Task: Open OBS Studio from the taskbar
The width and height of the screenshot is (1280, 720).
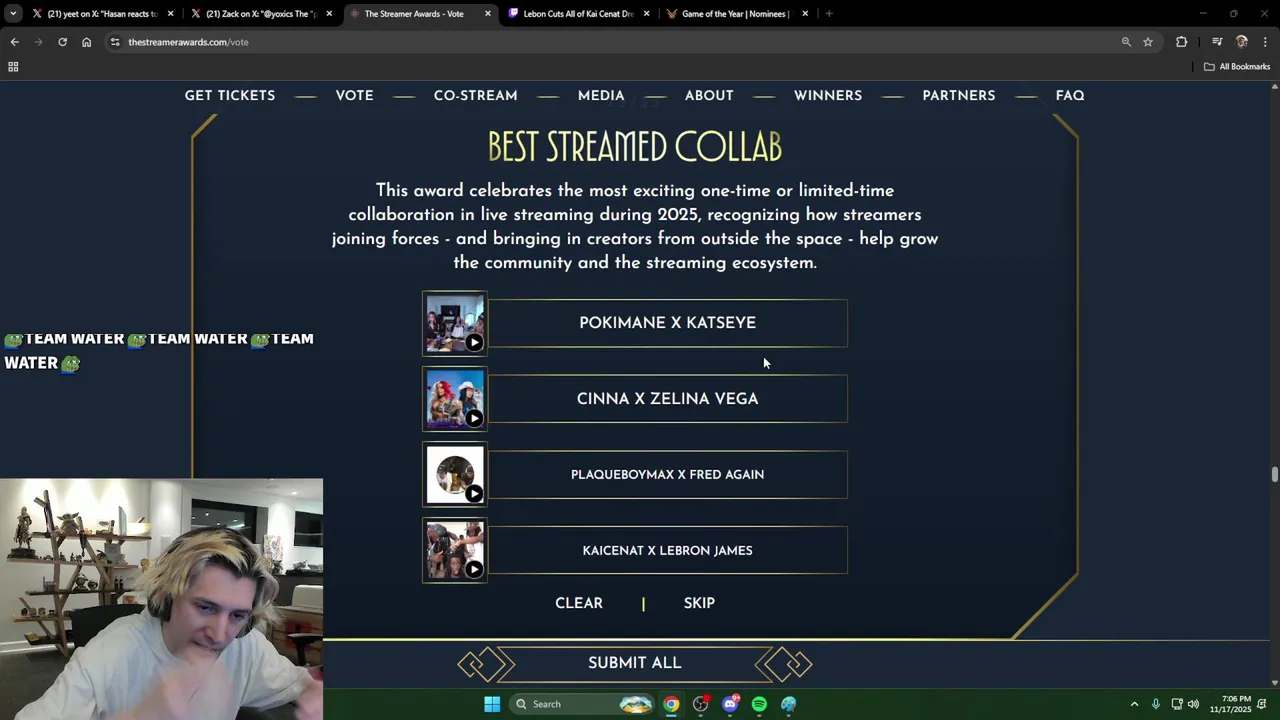Action: point(700,704)
